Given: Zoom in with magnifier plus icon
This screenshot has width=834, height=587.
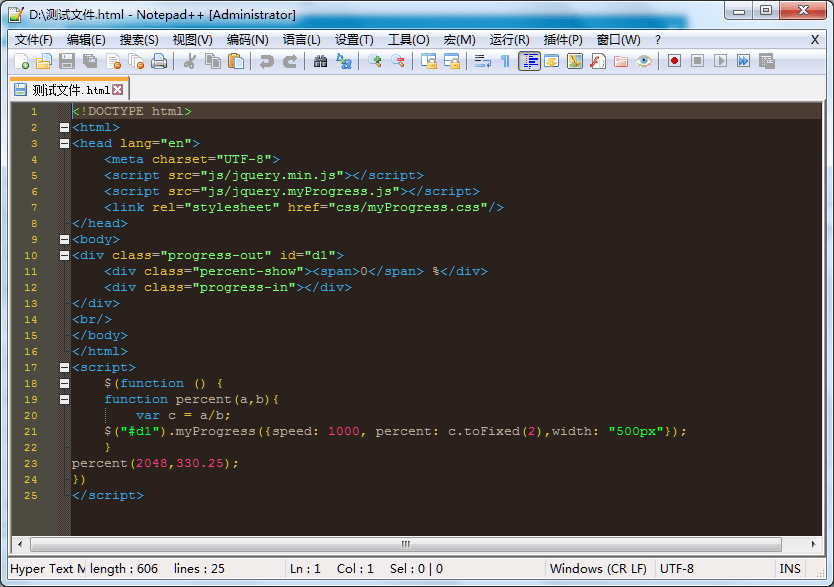Looking at the screenshot, I should tap(374, 61).
